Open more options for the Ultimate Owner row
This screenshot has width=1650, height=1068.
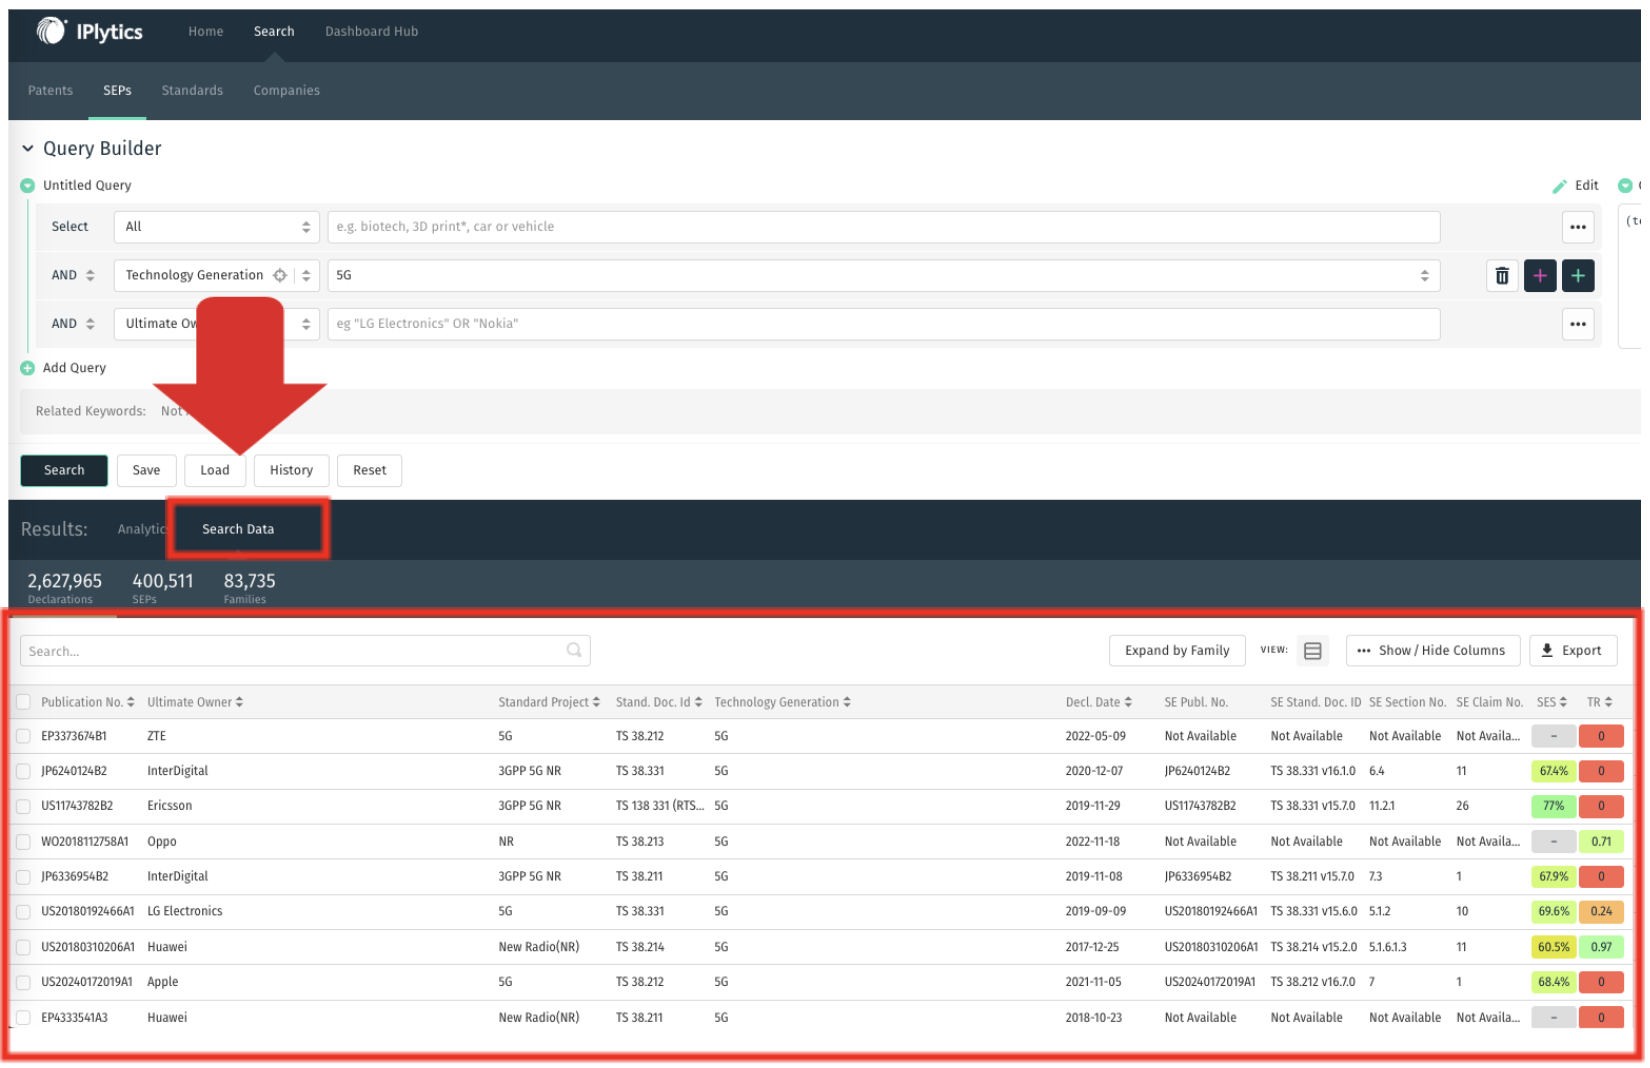(1577, 324)
